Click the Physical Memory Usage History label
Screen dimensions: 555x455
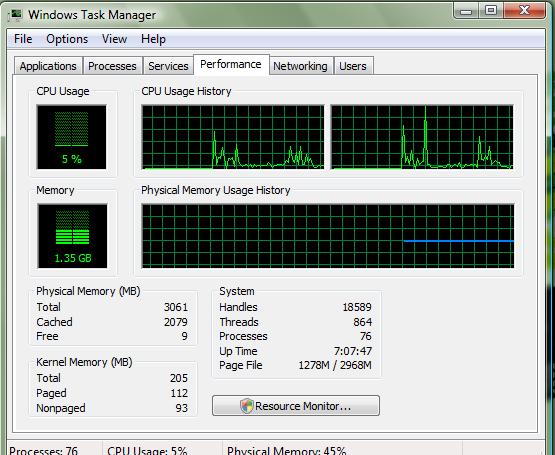click(x=216, y=190)
